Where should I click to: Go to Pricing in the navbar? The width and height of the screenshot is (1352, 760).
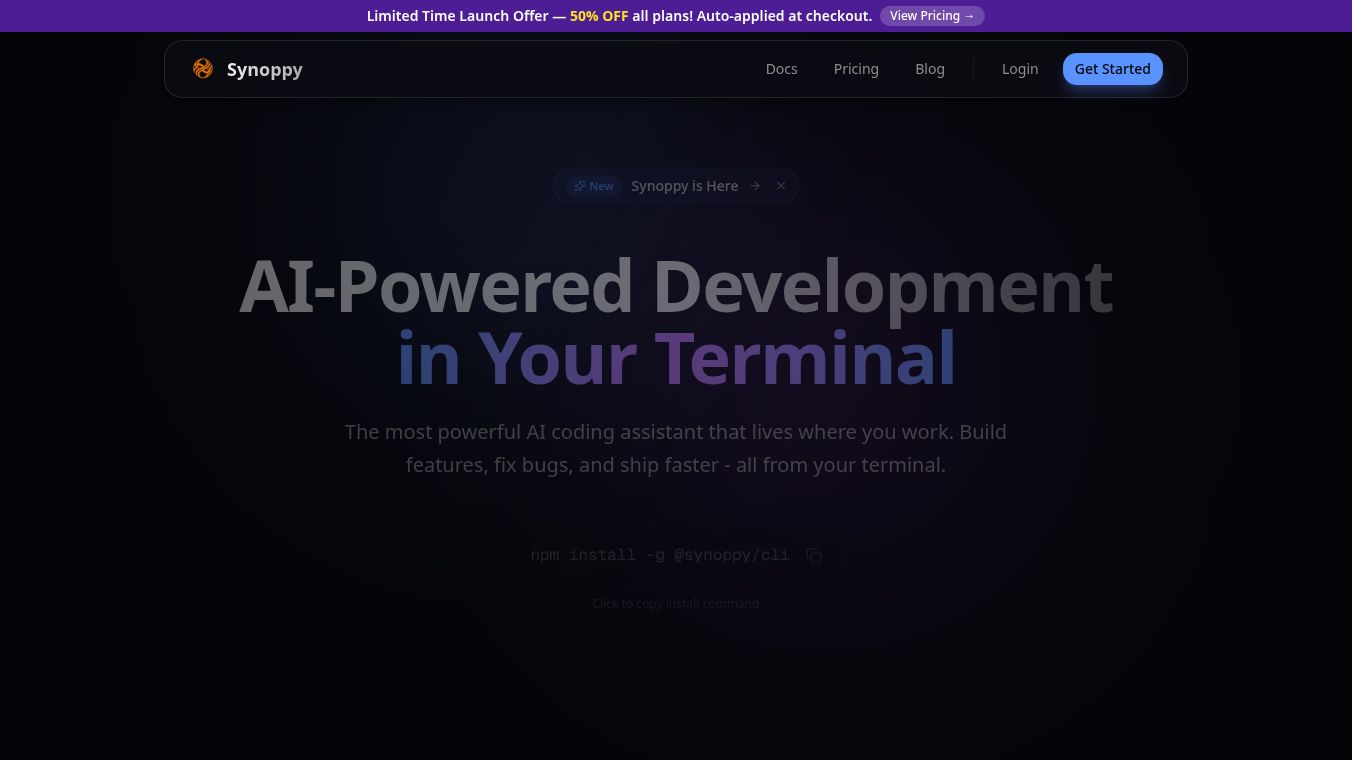click(856, 69)
